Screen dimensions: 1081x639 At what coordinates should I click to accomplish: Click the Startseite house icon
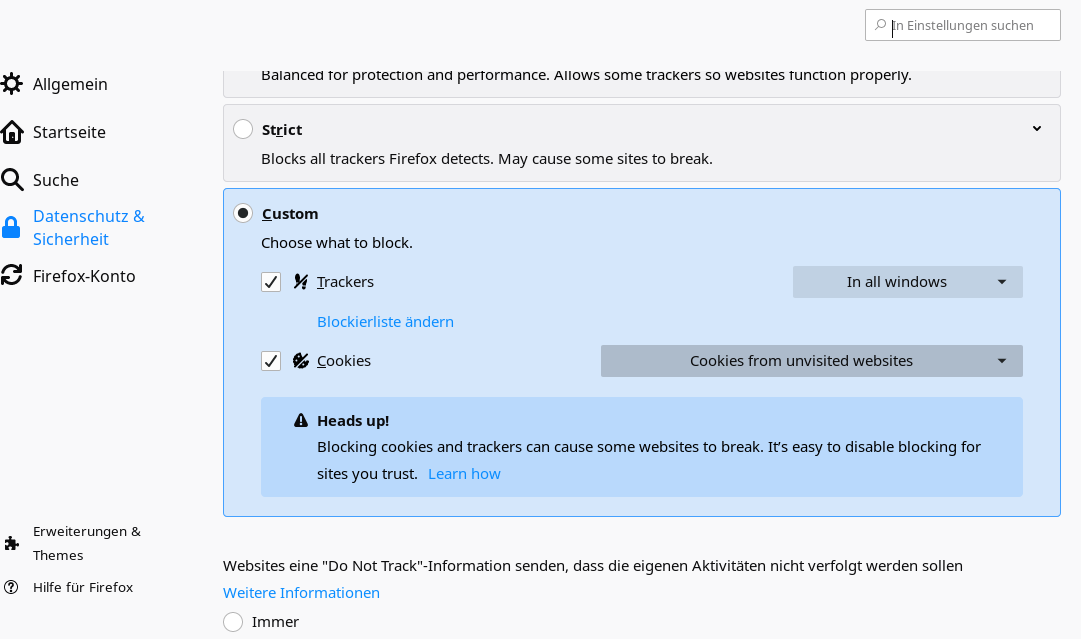pyautogui.click(x=12, y=132)
